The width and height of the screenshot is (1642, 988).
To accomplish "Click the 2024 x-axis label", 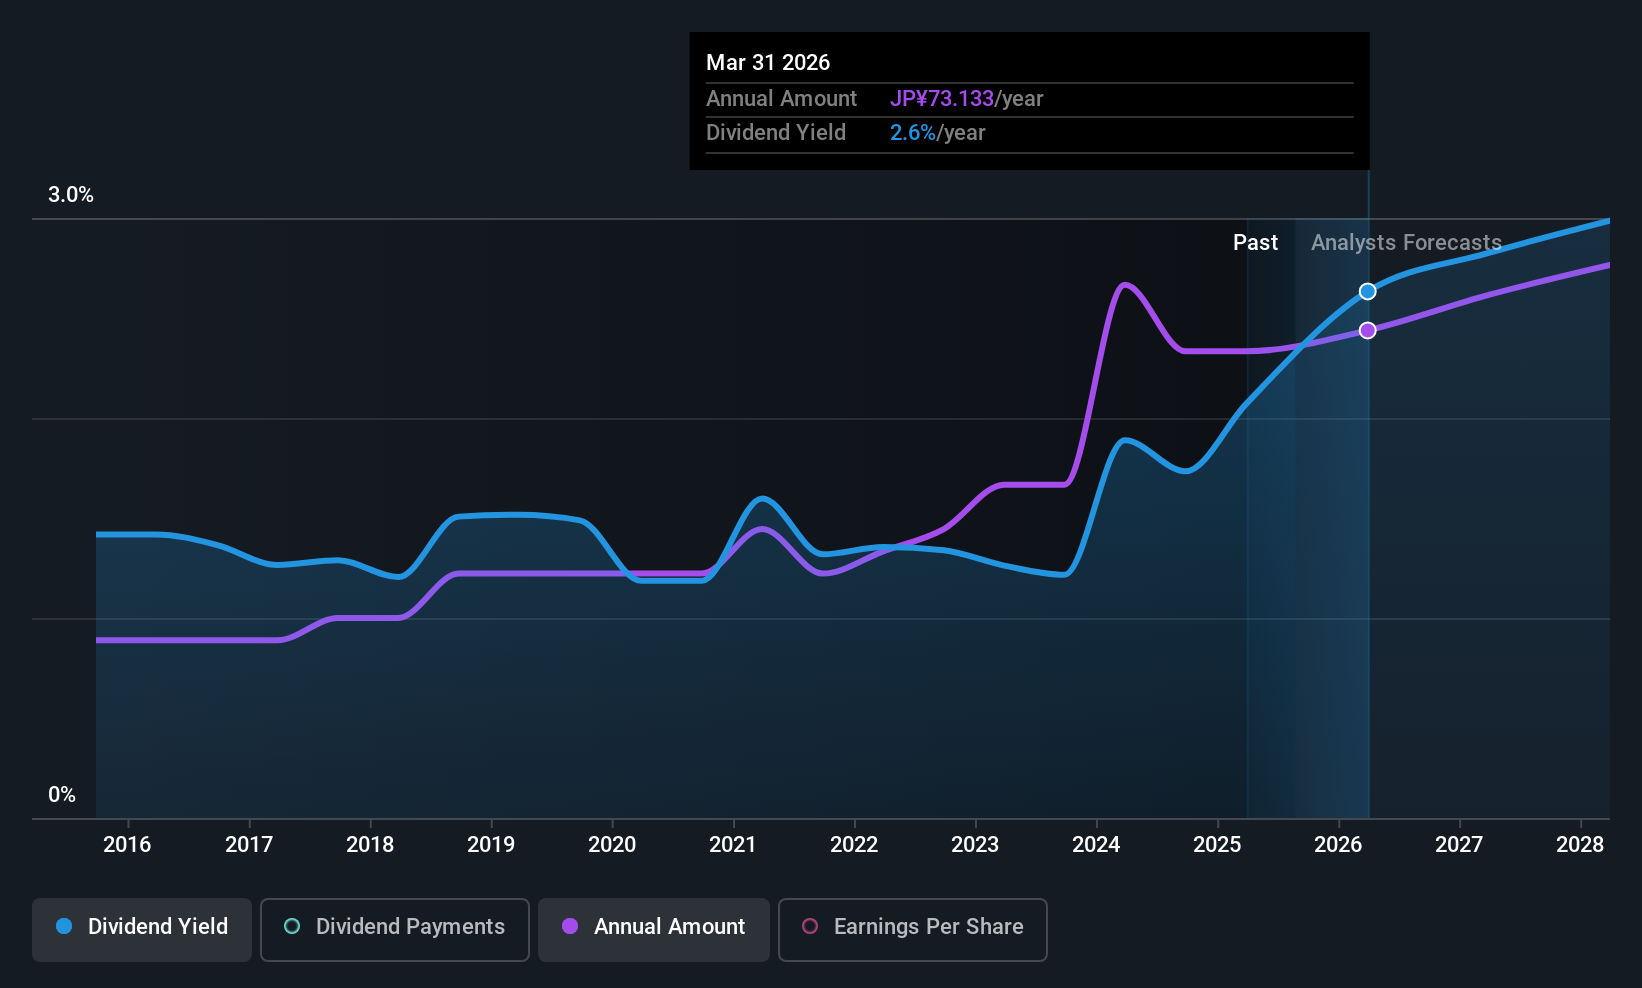I will tap(1096, 844).
